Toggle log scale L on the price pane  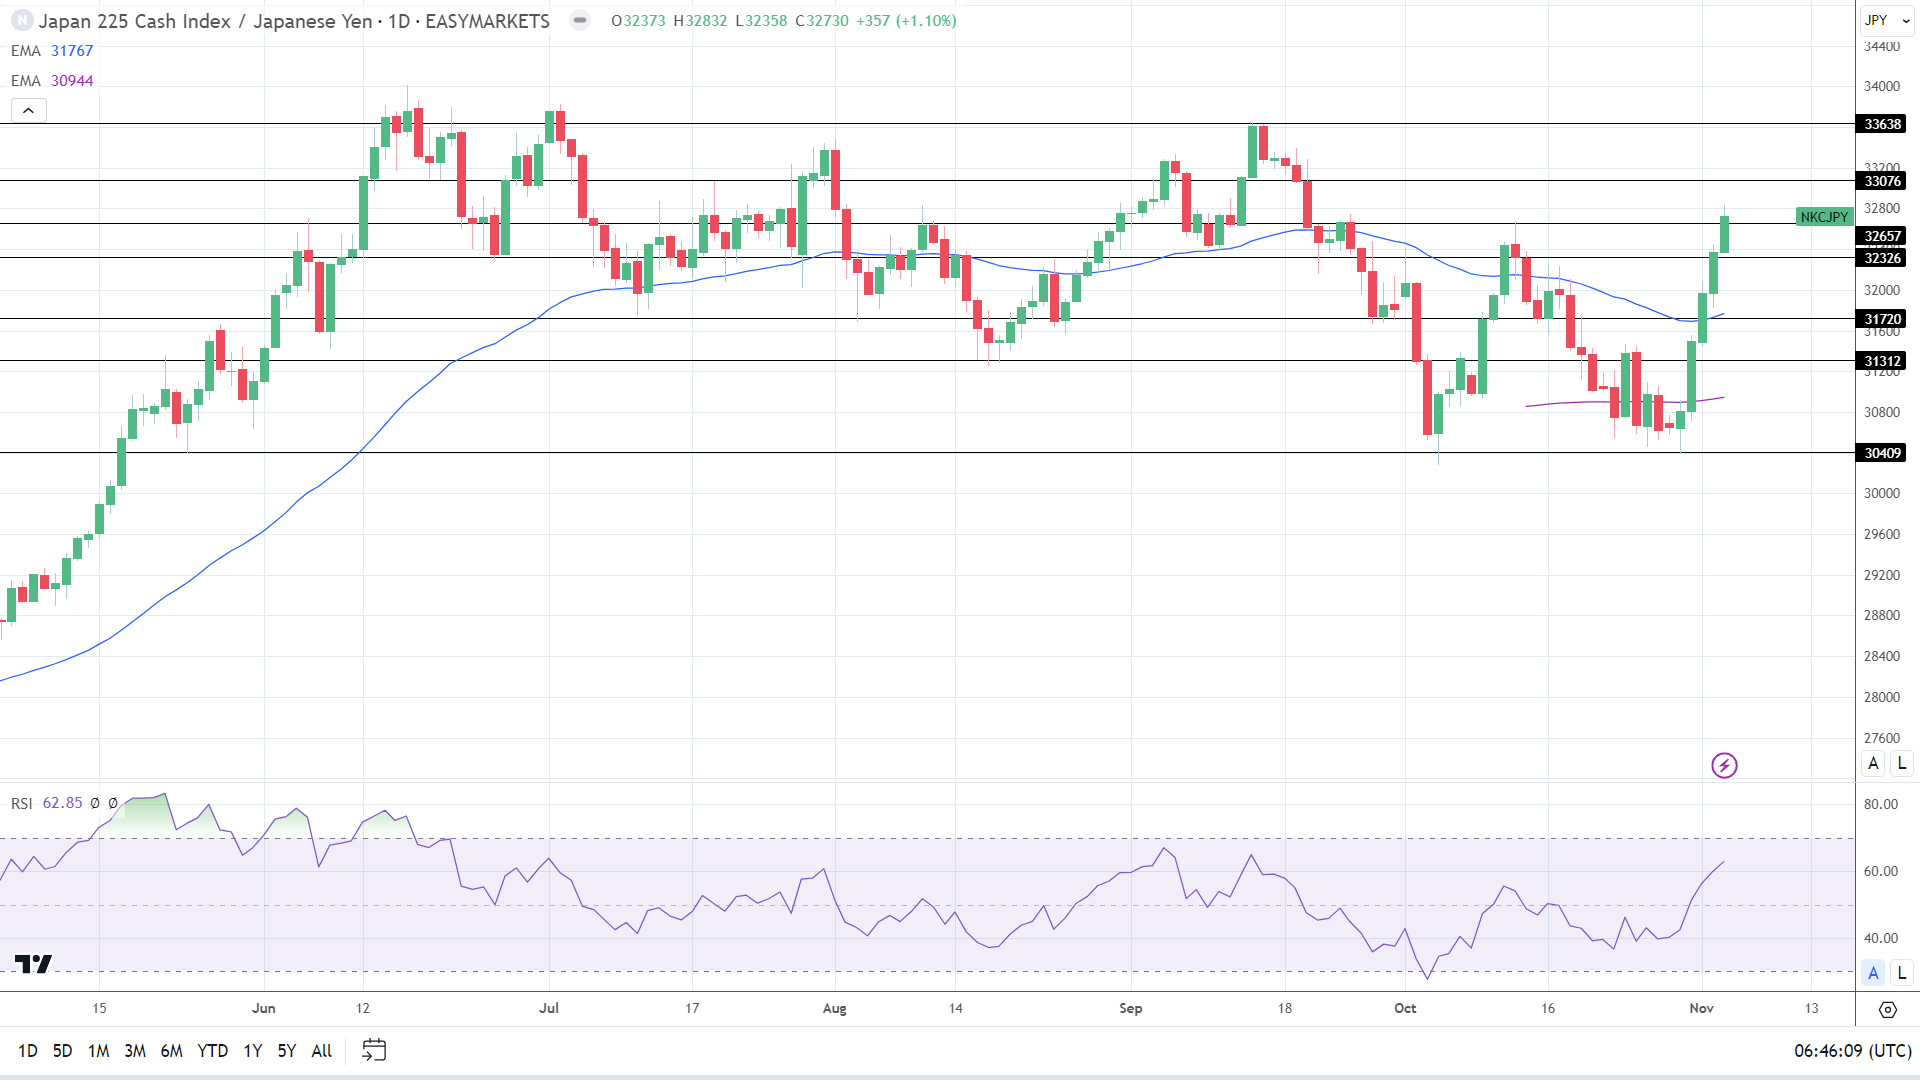(1902, 763)
